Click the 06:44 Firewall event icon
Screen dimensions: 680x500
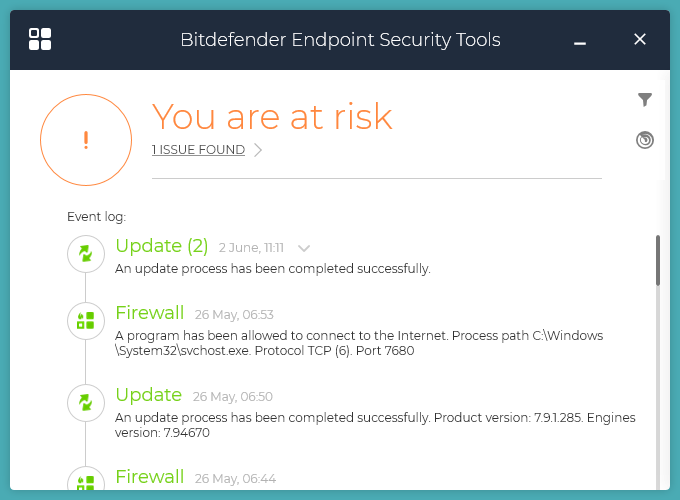tap(85, 481)
